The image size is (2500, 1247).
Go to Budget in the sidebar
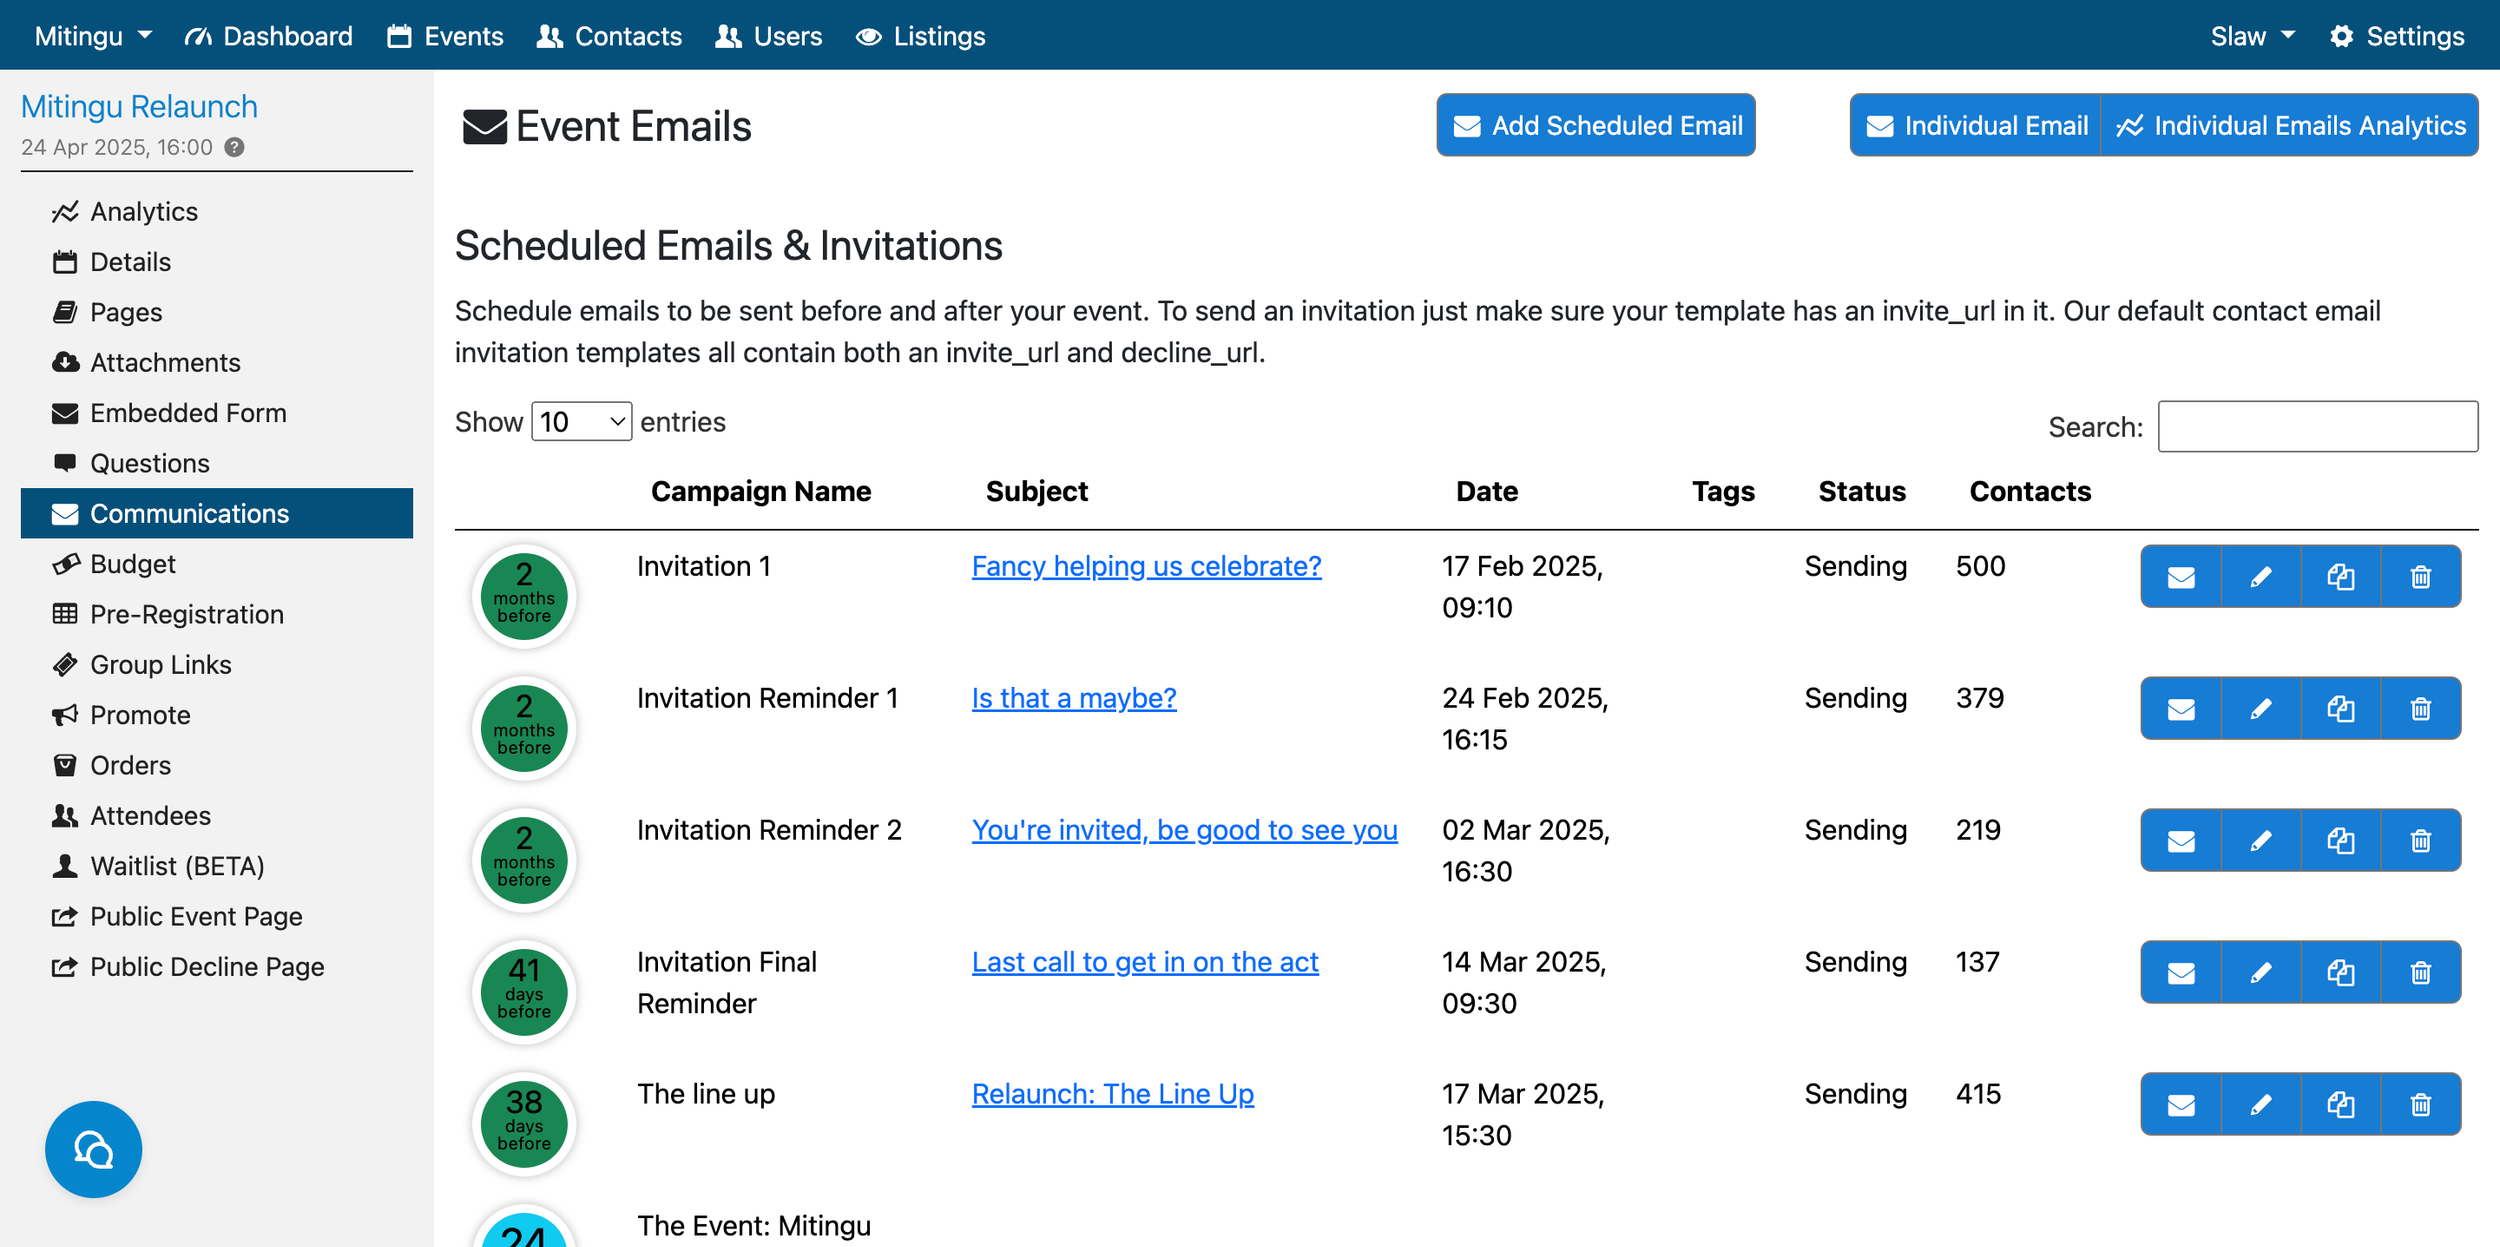132,564
